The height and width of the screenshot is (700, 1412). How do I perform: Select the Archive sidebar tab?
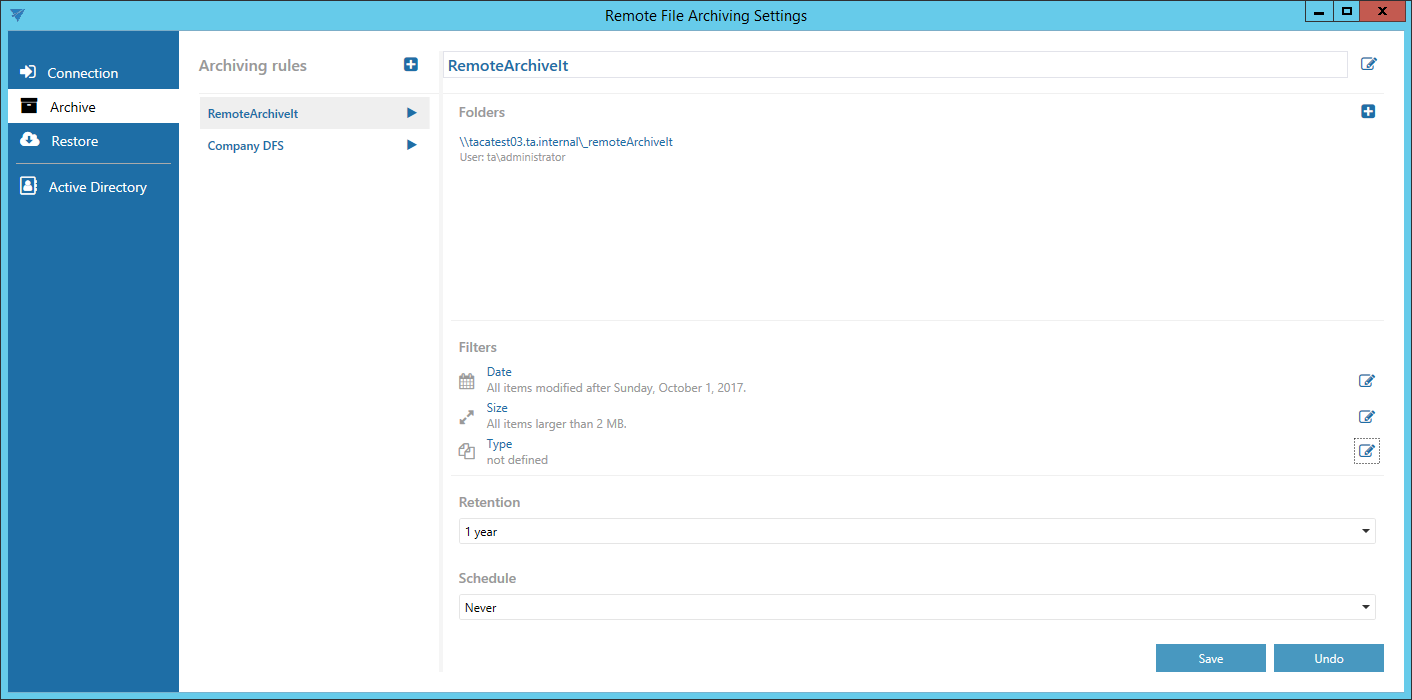pyautogui.click(x=73, y=107)
